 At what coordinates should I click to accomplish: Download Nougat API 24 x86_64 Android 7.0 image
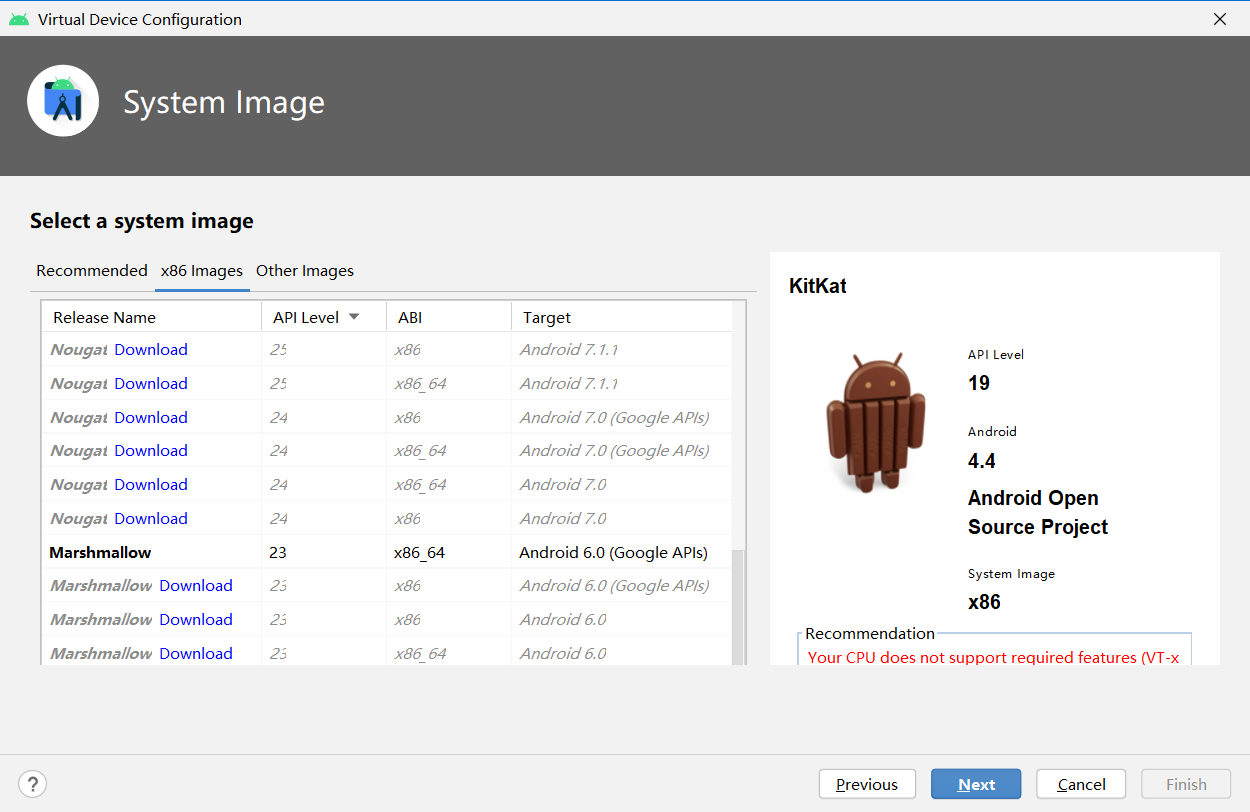(151, 484)
